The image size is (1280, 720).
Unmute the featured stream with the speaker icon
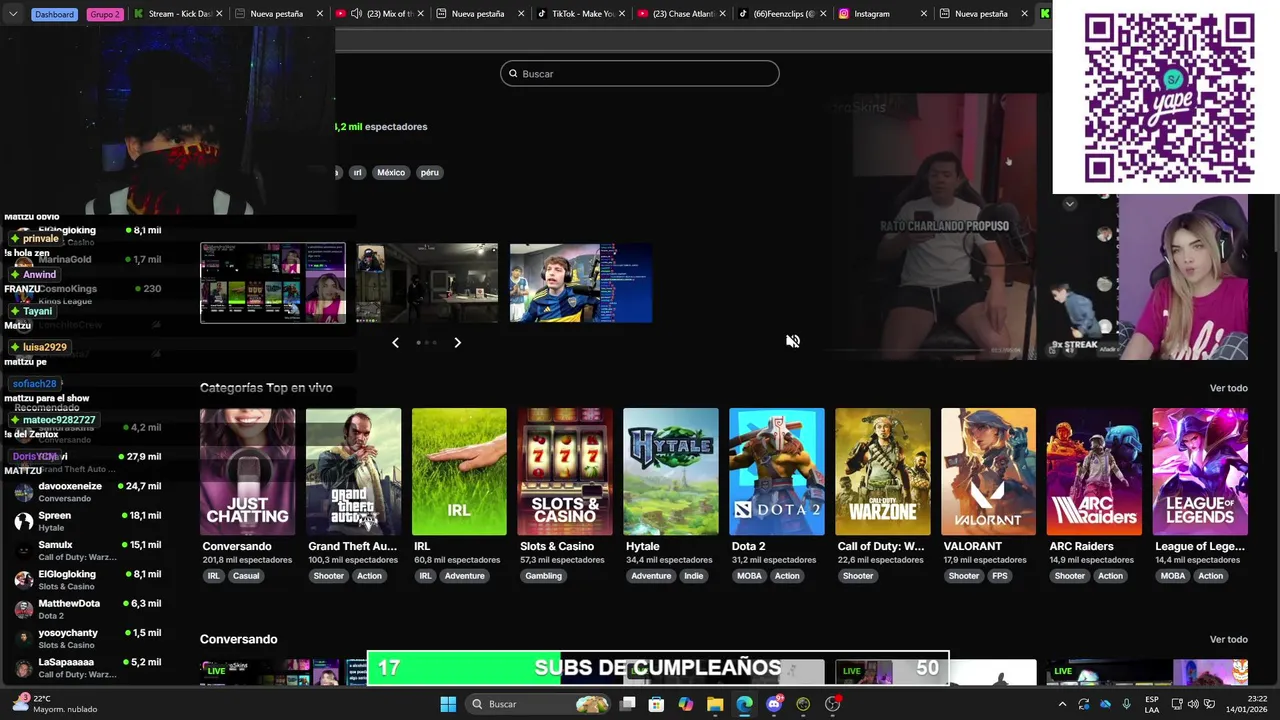[x=793, y=341]
